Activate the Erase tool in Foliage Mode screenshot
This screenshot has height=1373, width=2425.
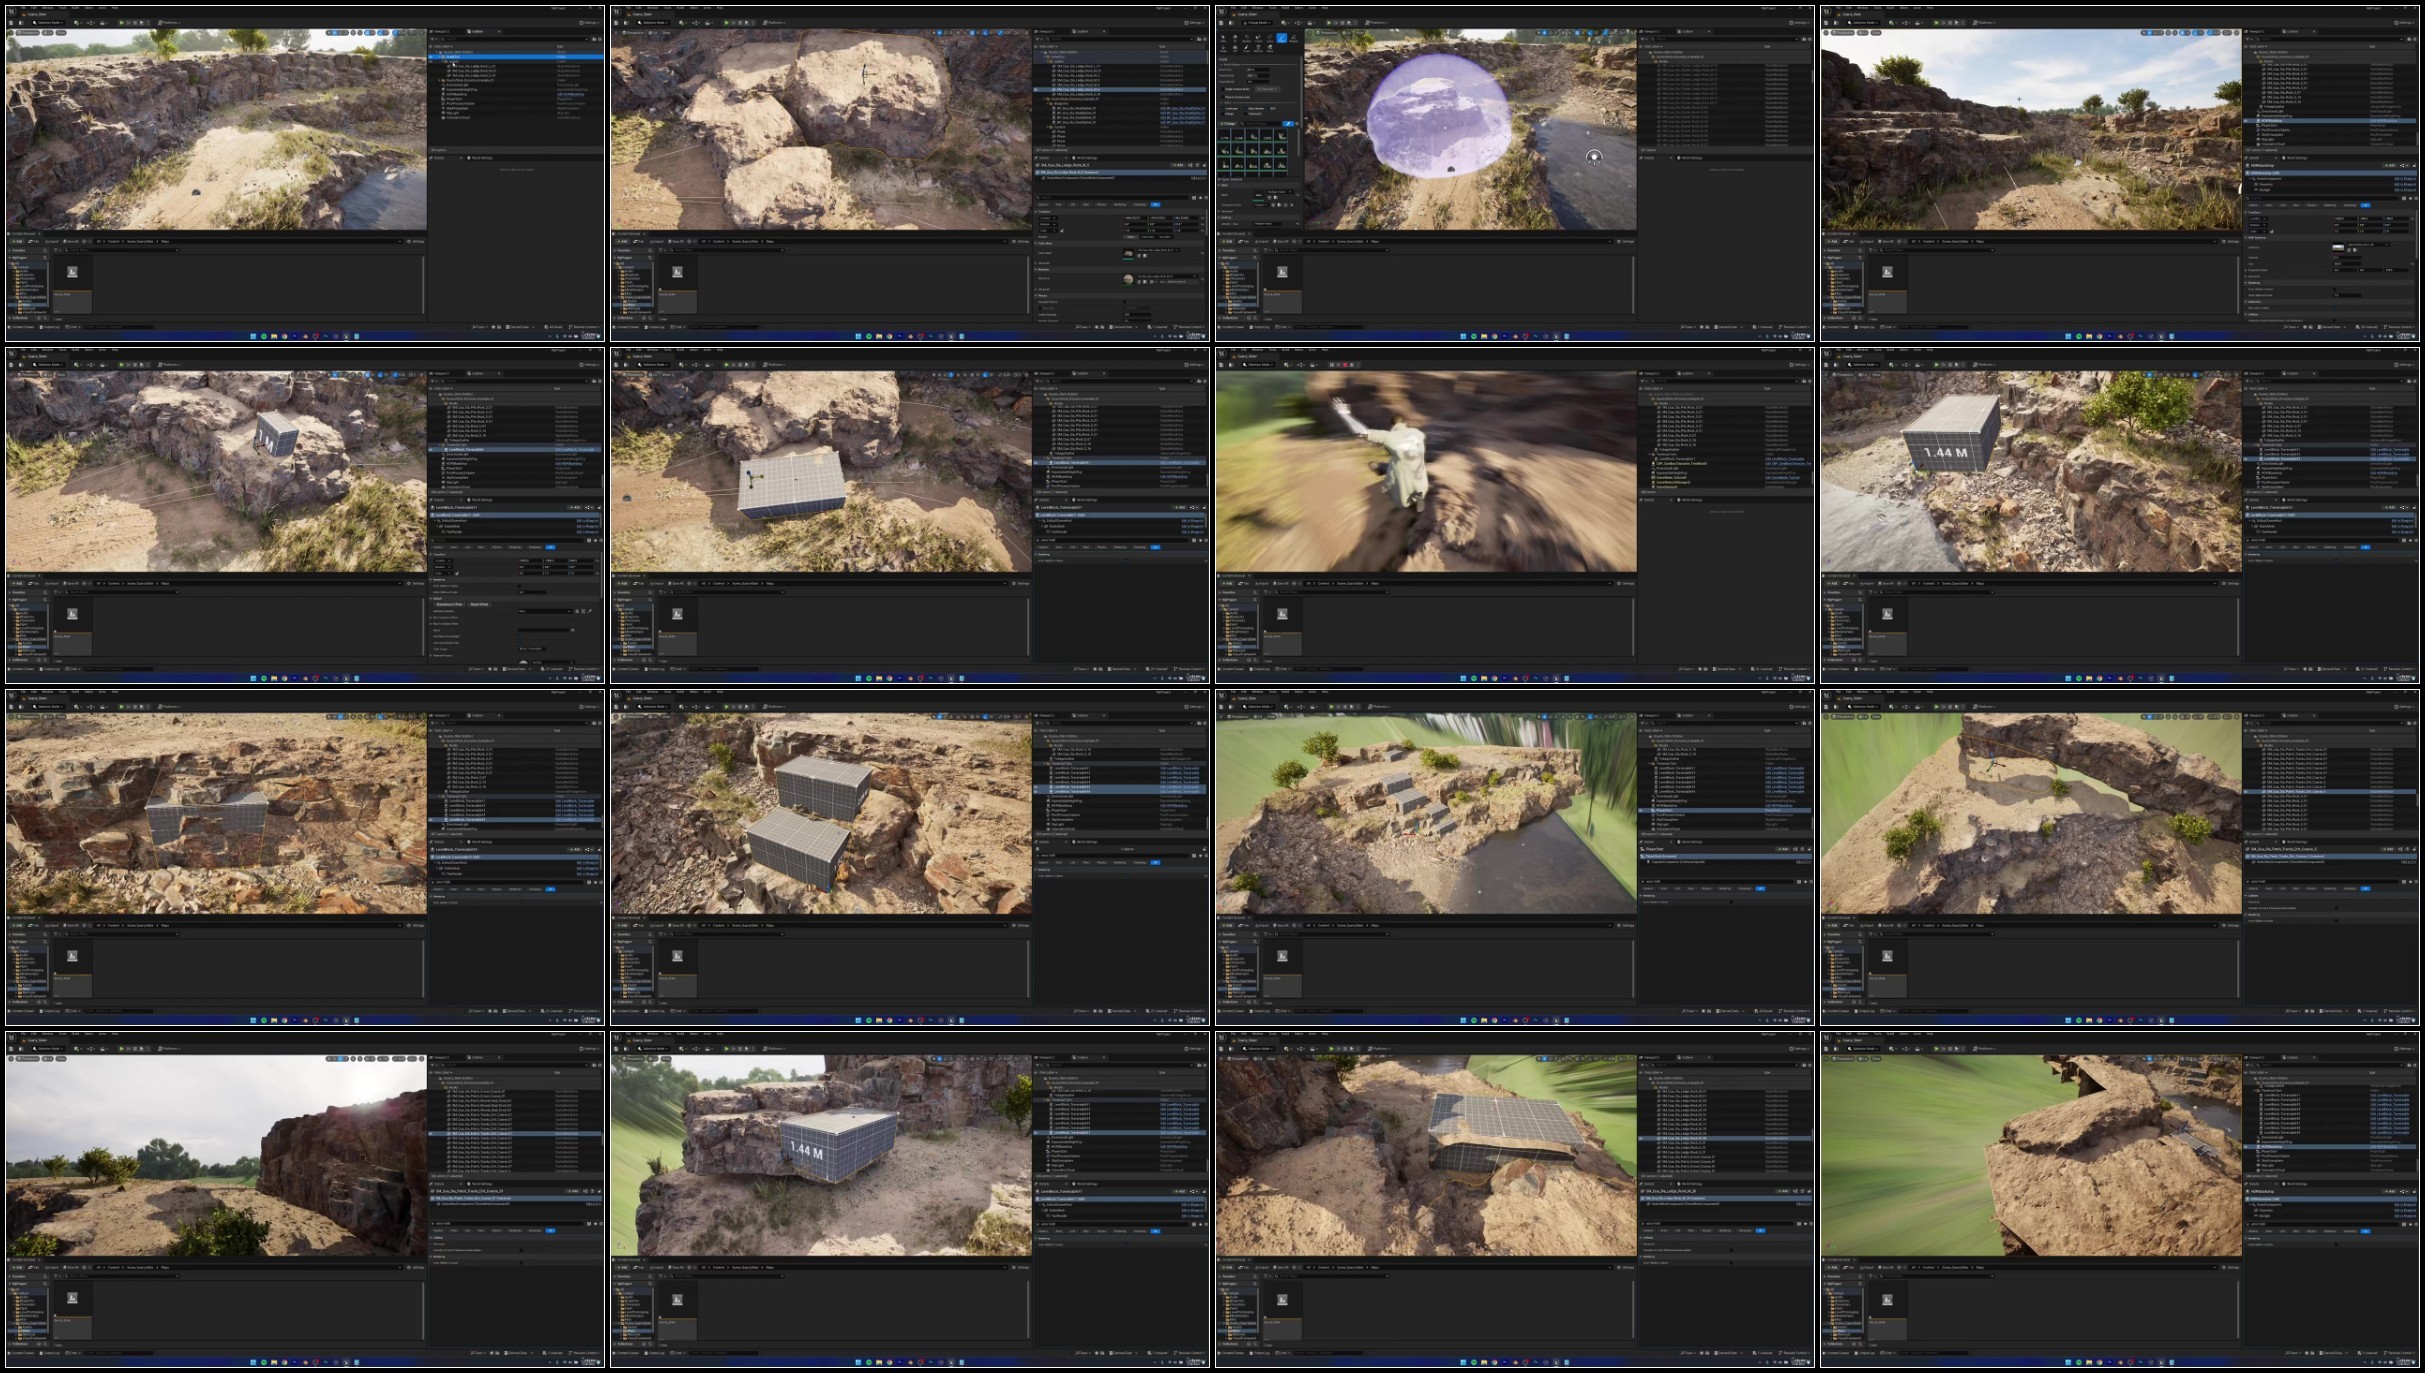pos(1247,47)
